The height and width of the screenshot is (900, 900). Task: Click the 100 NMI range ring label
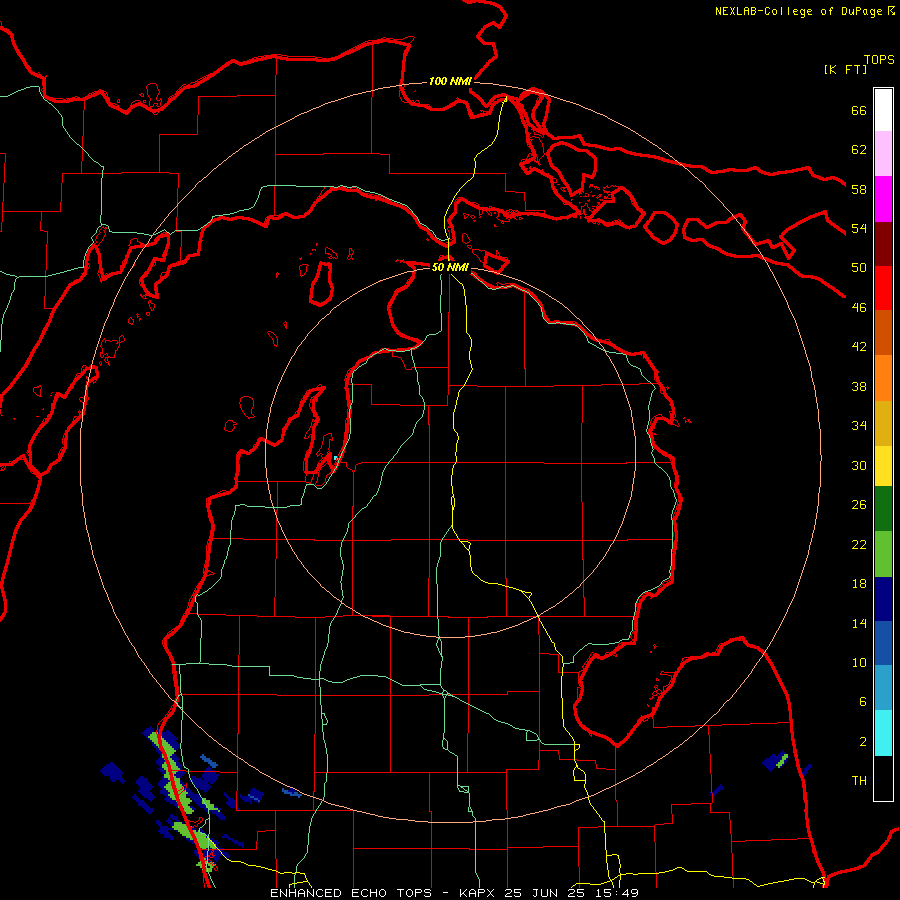(450, 81)
